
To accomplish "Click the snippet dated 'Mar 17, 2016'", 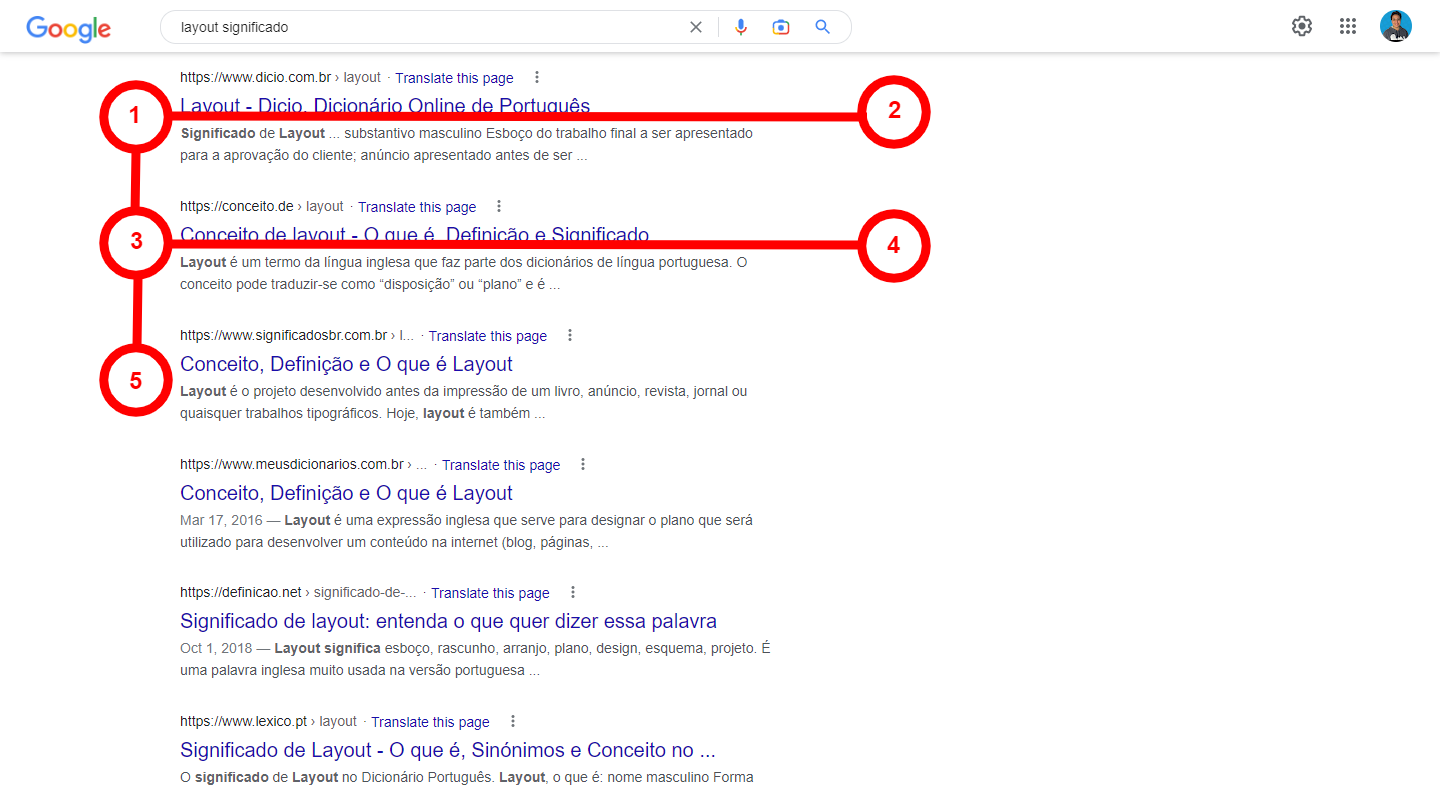I will (467, 531).
